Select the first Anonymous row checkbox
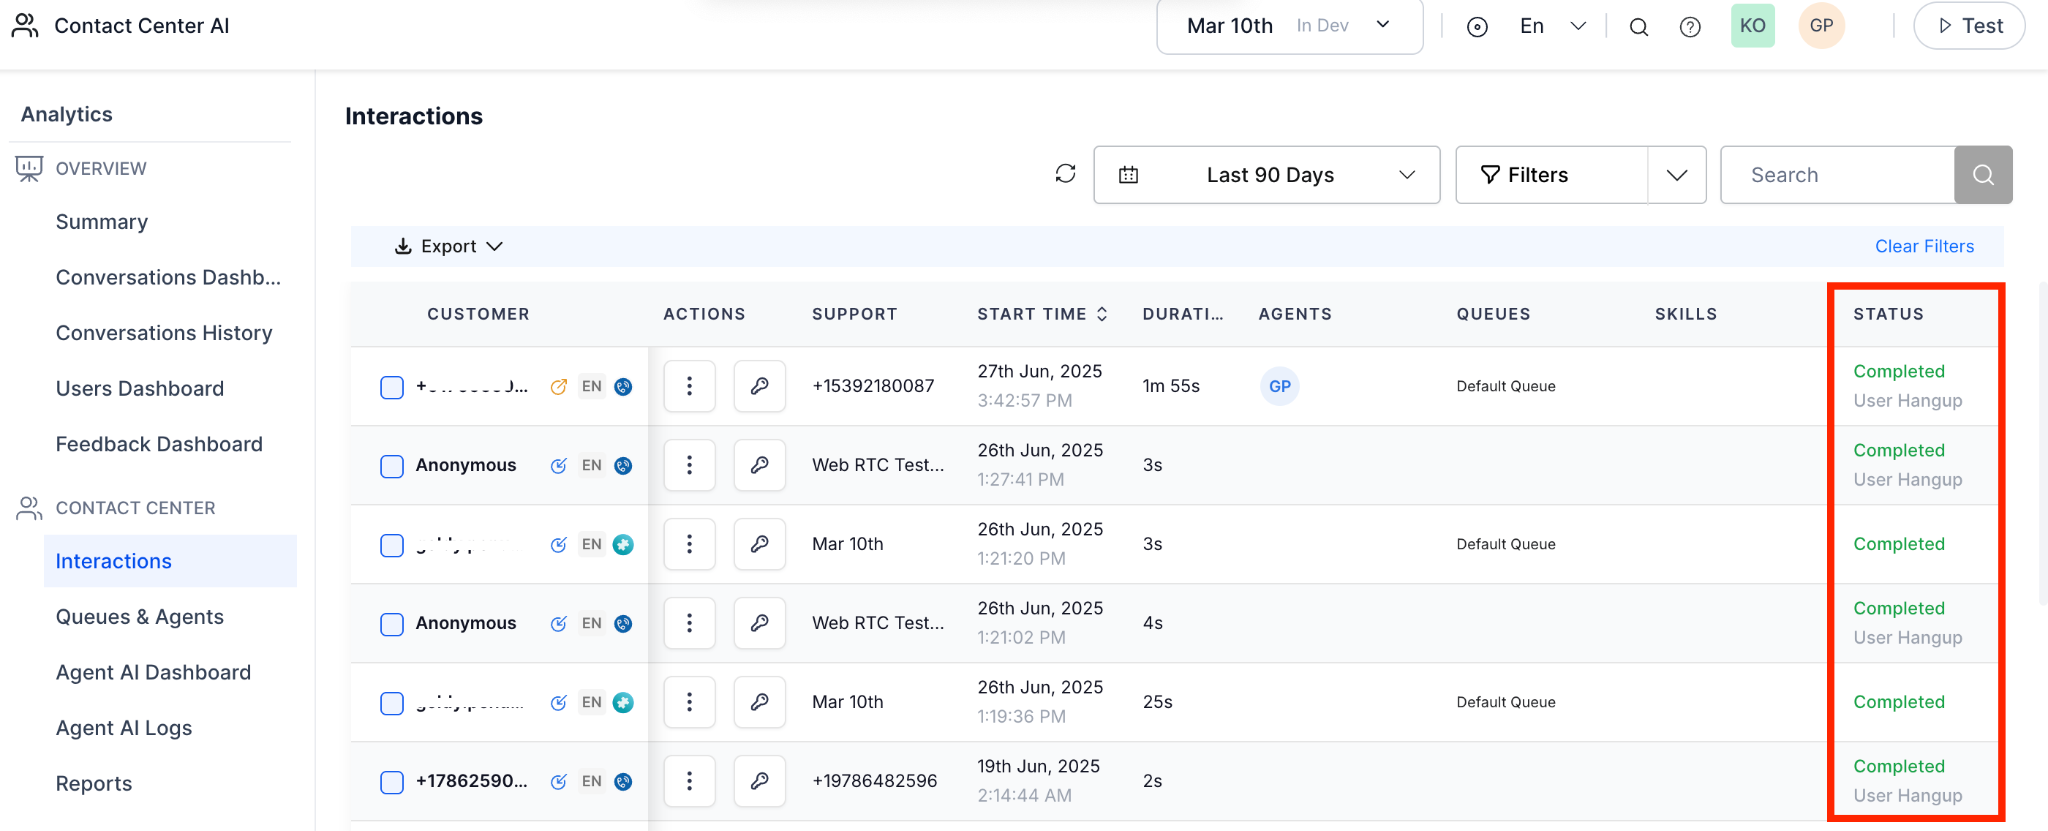 [392, 466]
